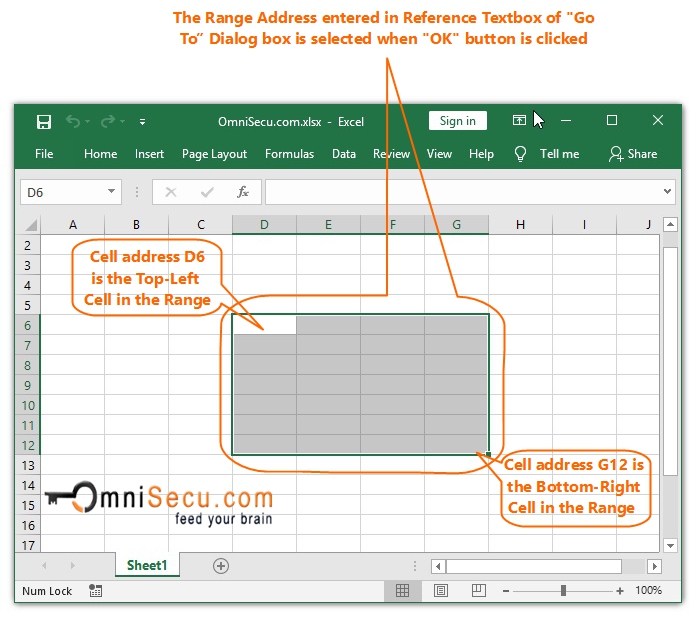This screenshot has height=619, width=696.
Task: Open Ribbon Display Options icon
Action: [x=519, y=120]
